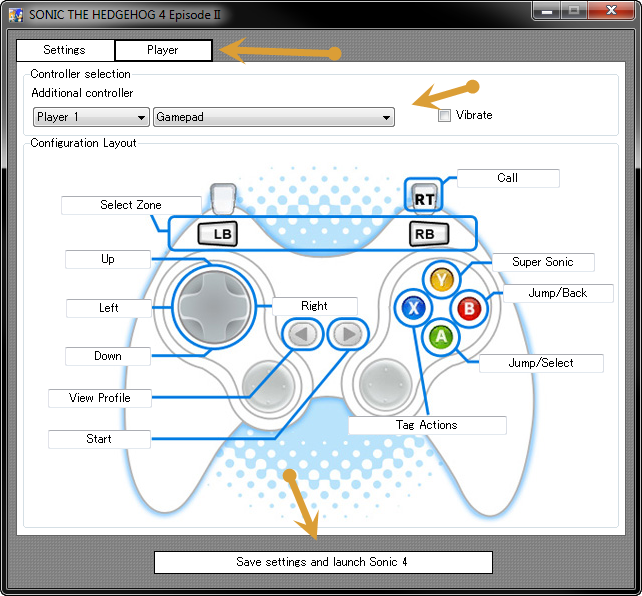Click the D-pad icon on controller

point(214,307)
